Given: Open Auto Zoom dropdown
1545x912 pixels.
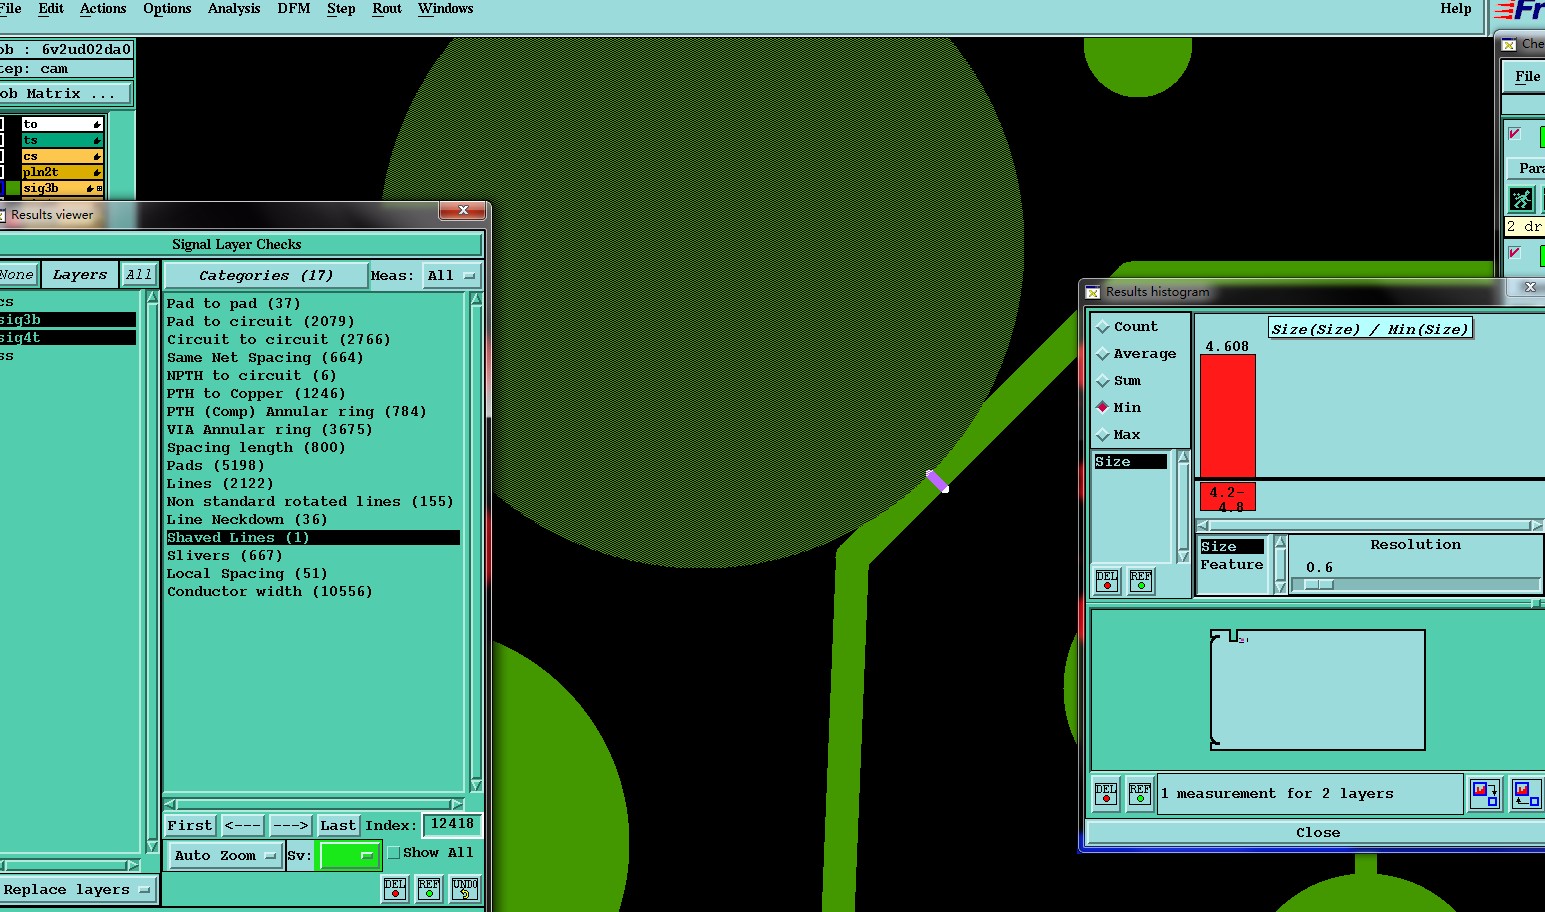Looking at the screenshot, I should pos(225,856).
